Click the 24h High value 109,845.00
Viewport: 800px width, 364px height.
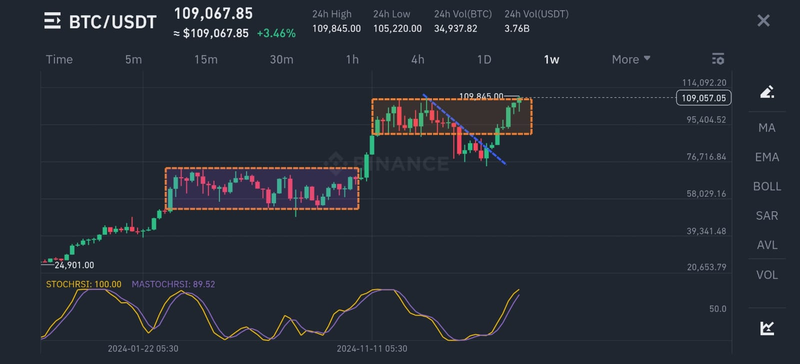pos(337,29)
